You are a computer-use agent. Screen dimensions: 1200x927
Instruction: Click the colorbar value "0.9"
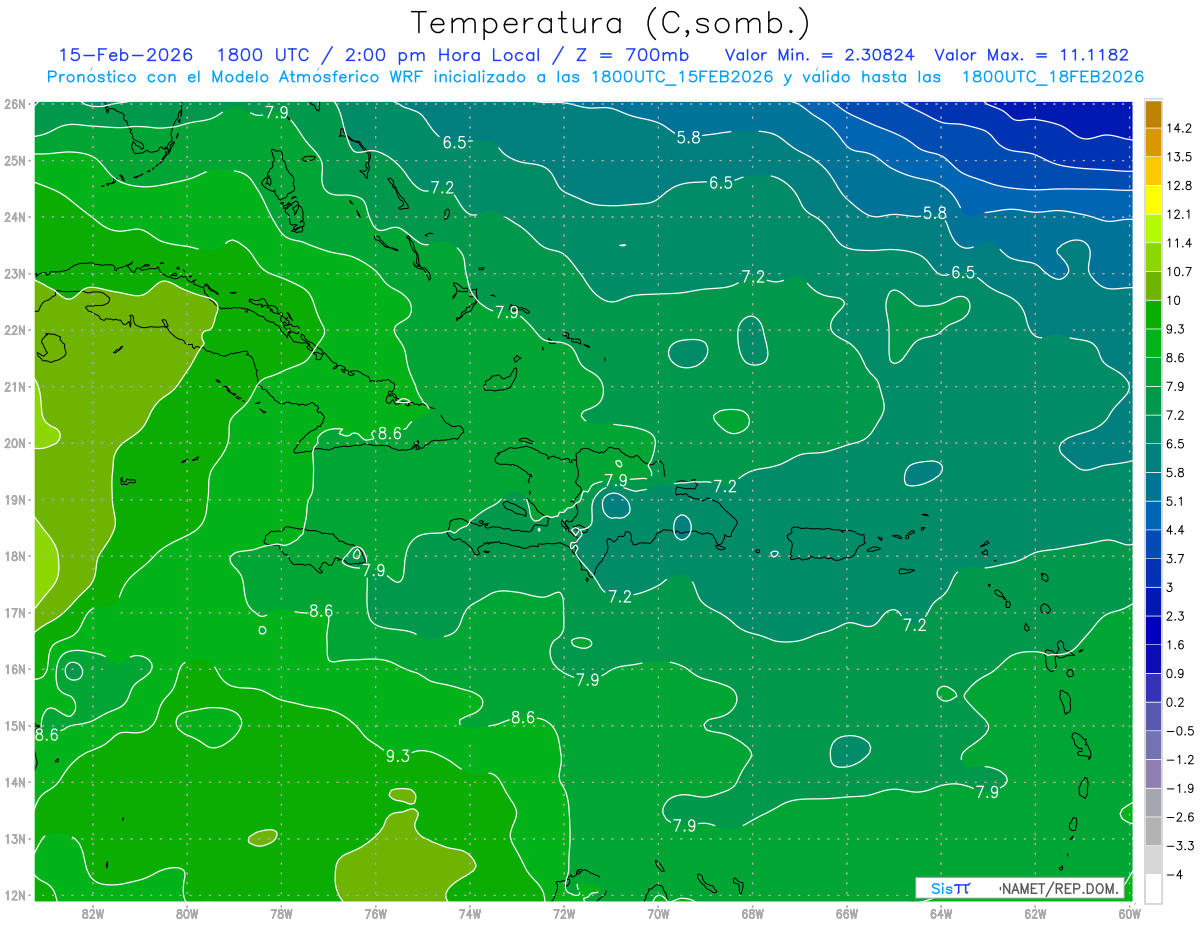click(x=1176, y=673)
